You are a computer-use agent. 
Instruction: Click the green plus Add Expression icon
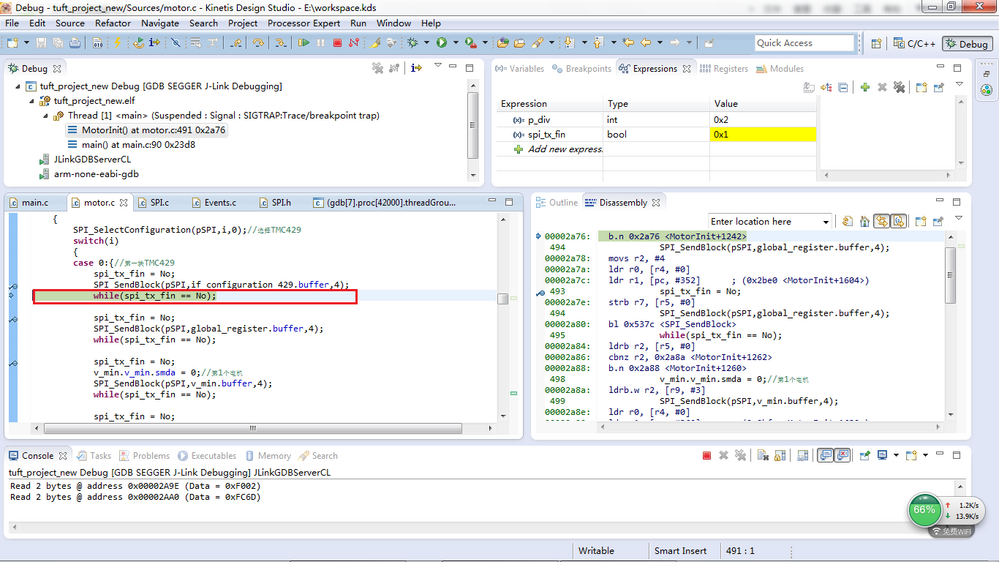point(865,88)
